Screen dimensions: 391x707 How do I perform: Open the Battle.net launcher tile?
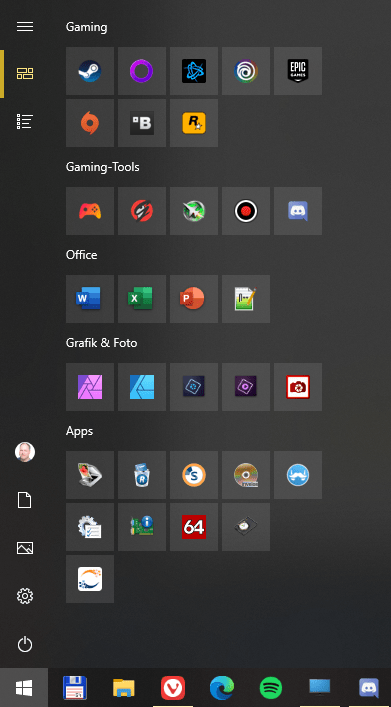(x=194, y=71)
